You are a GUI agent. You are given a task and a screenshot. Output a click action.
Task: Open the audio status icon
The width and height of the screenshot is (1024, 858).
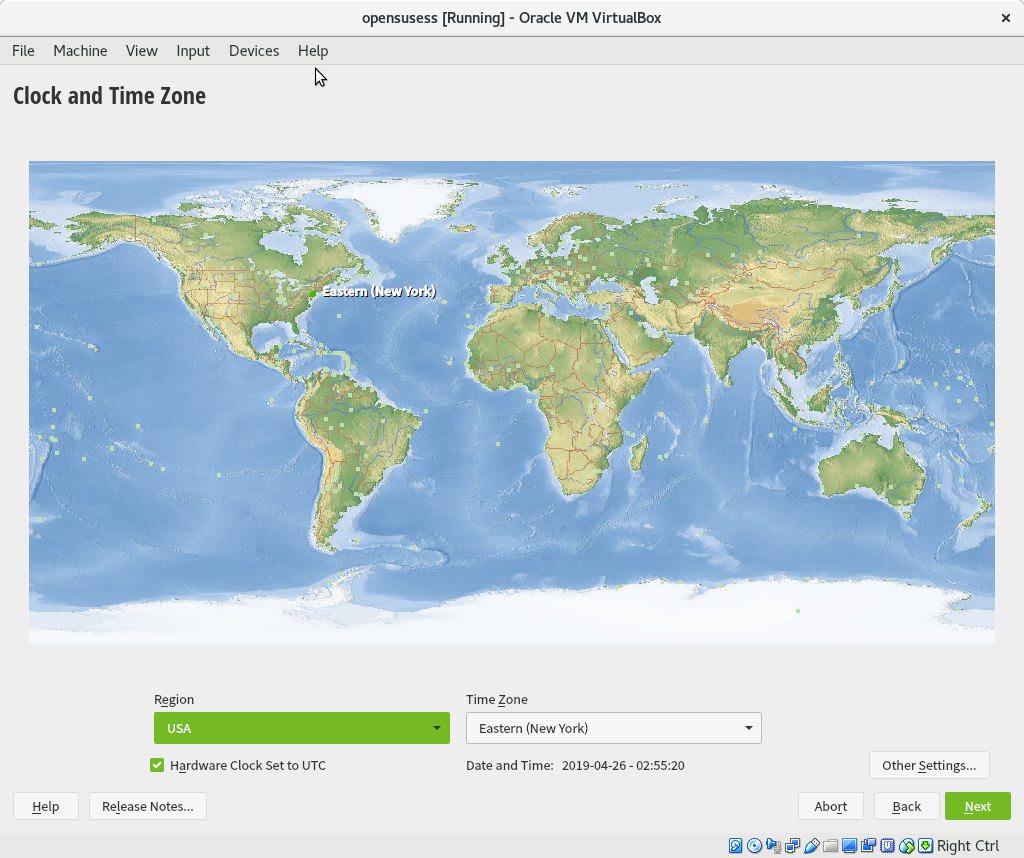tap(774, 846)
